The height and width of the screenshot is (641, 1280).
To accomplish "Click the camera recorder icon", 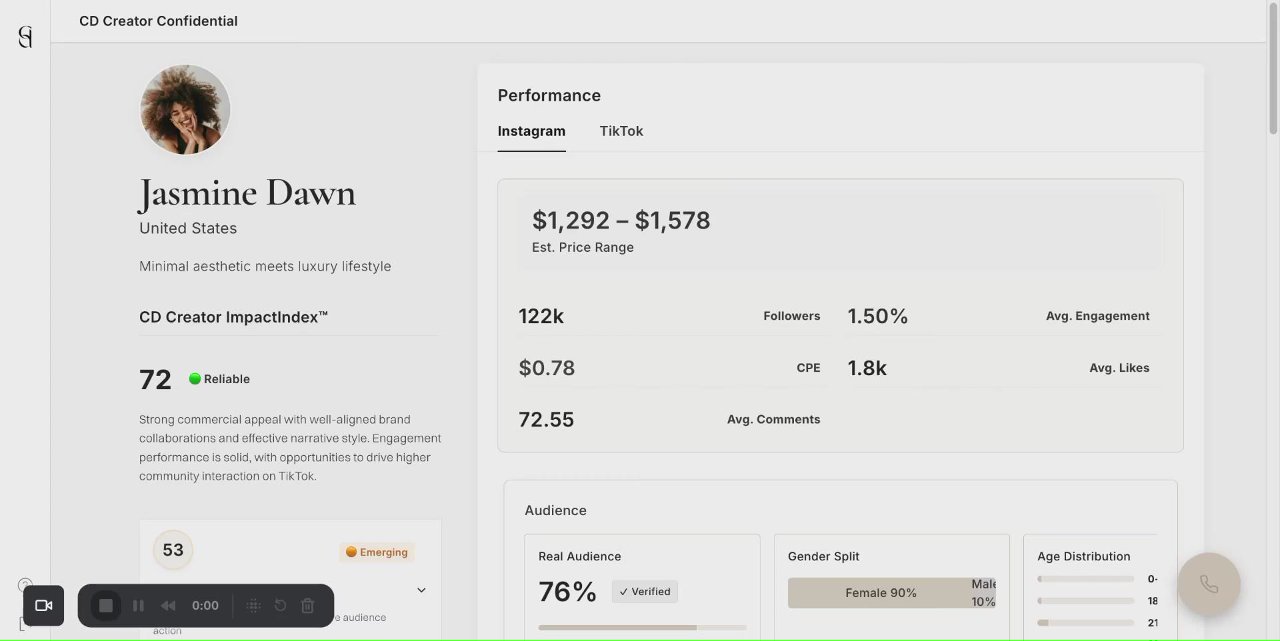I will tap(43, 605).
